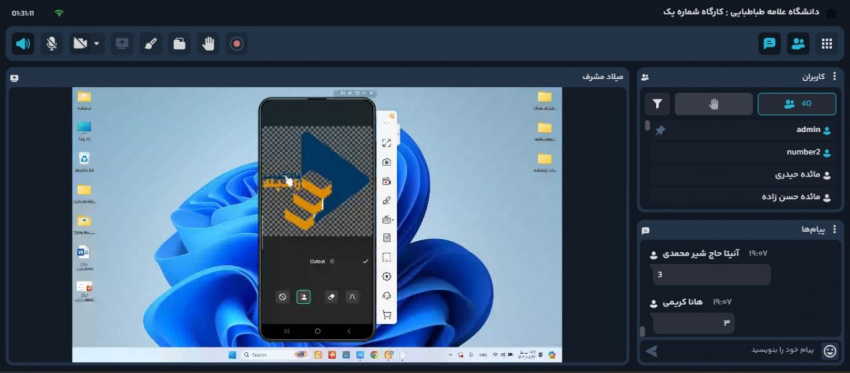Mute the speaker audio button
The width and height of the screenshot is (850, 373).
tap(23, 44)
